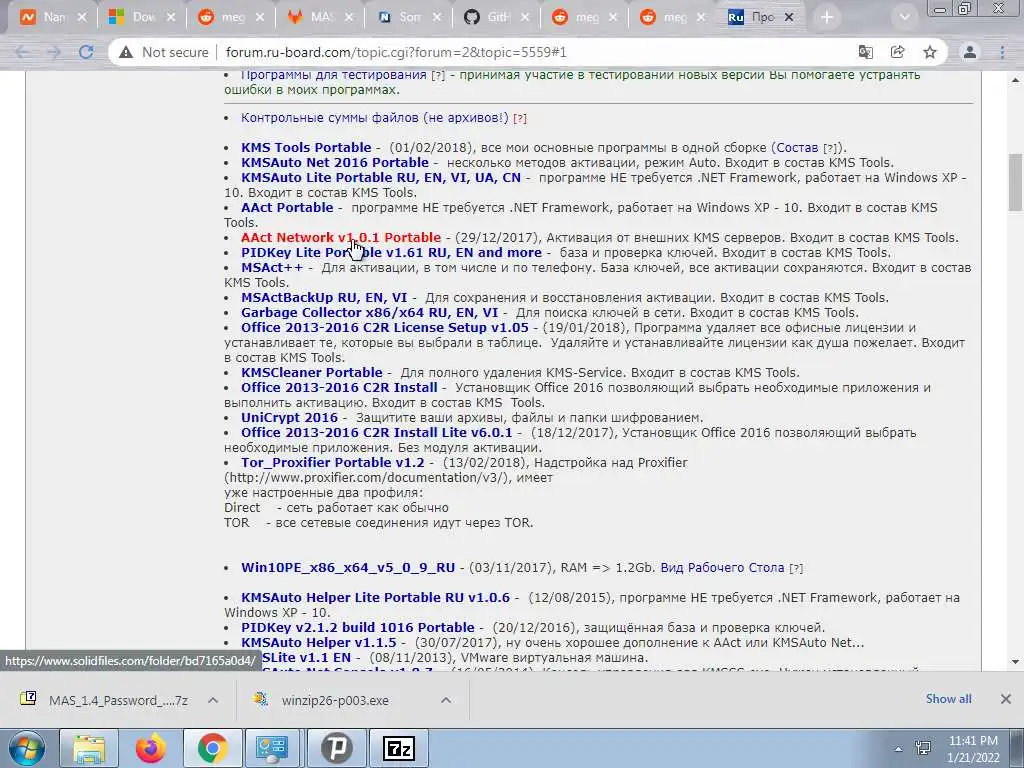The width and height of the screenshot is (1024, 768).
Task: Open the Windows Start menu
Action: tap(26, 748)
